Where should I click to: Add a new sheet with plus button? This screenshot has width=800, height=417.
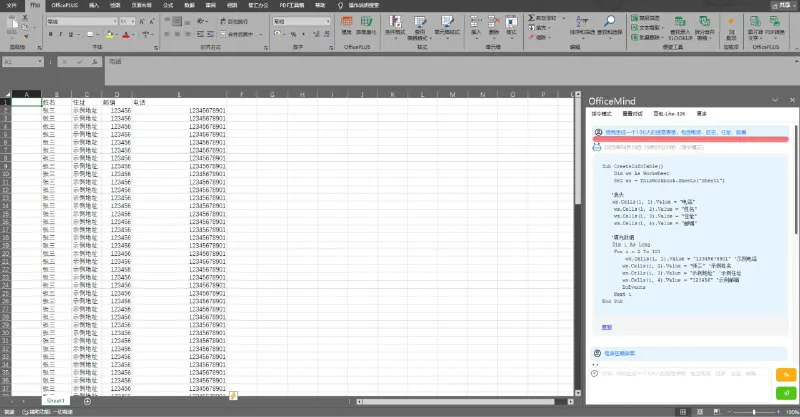(x=87, y=401)
